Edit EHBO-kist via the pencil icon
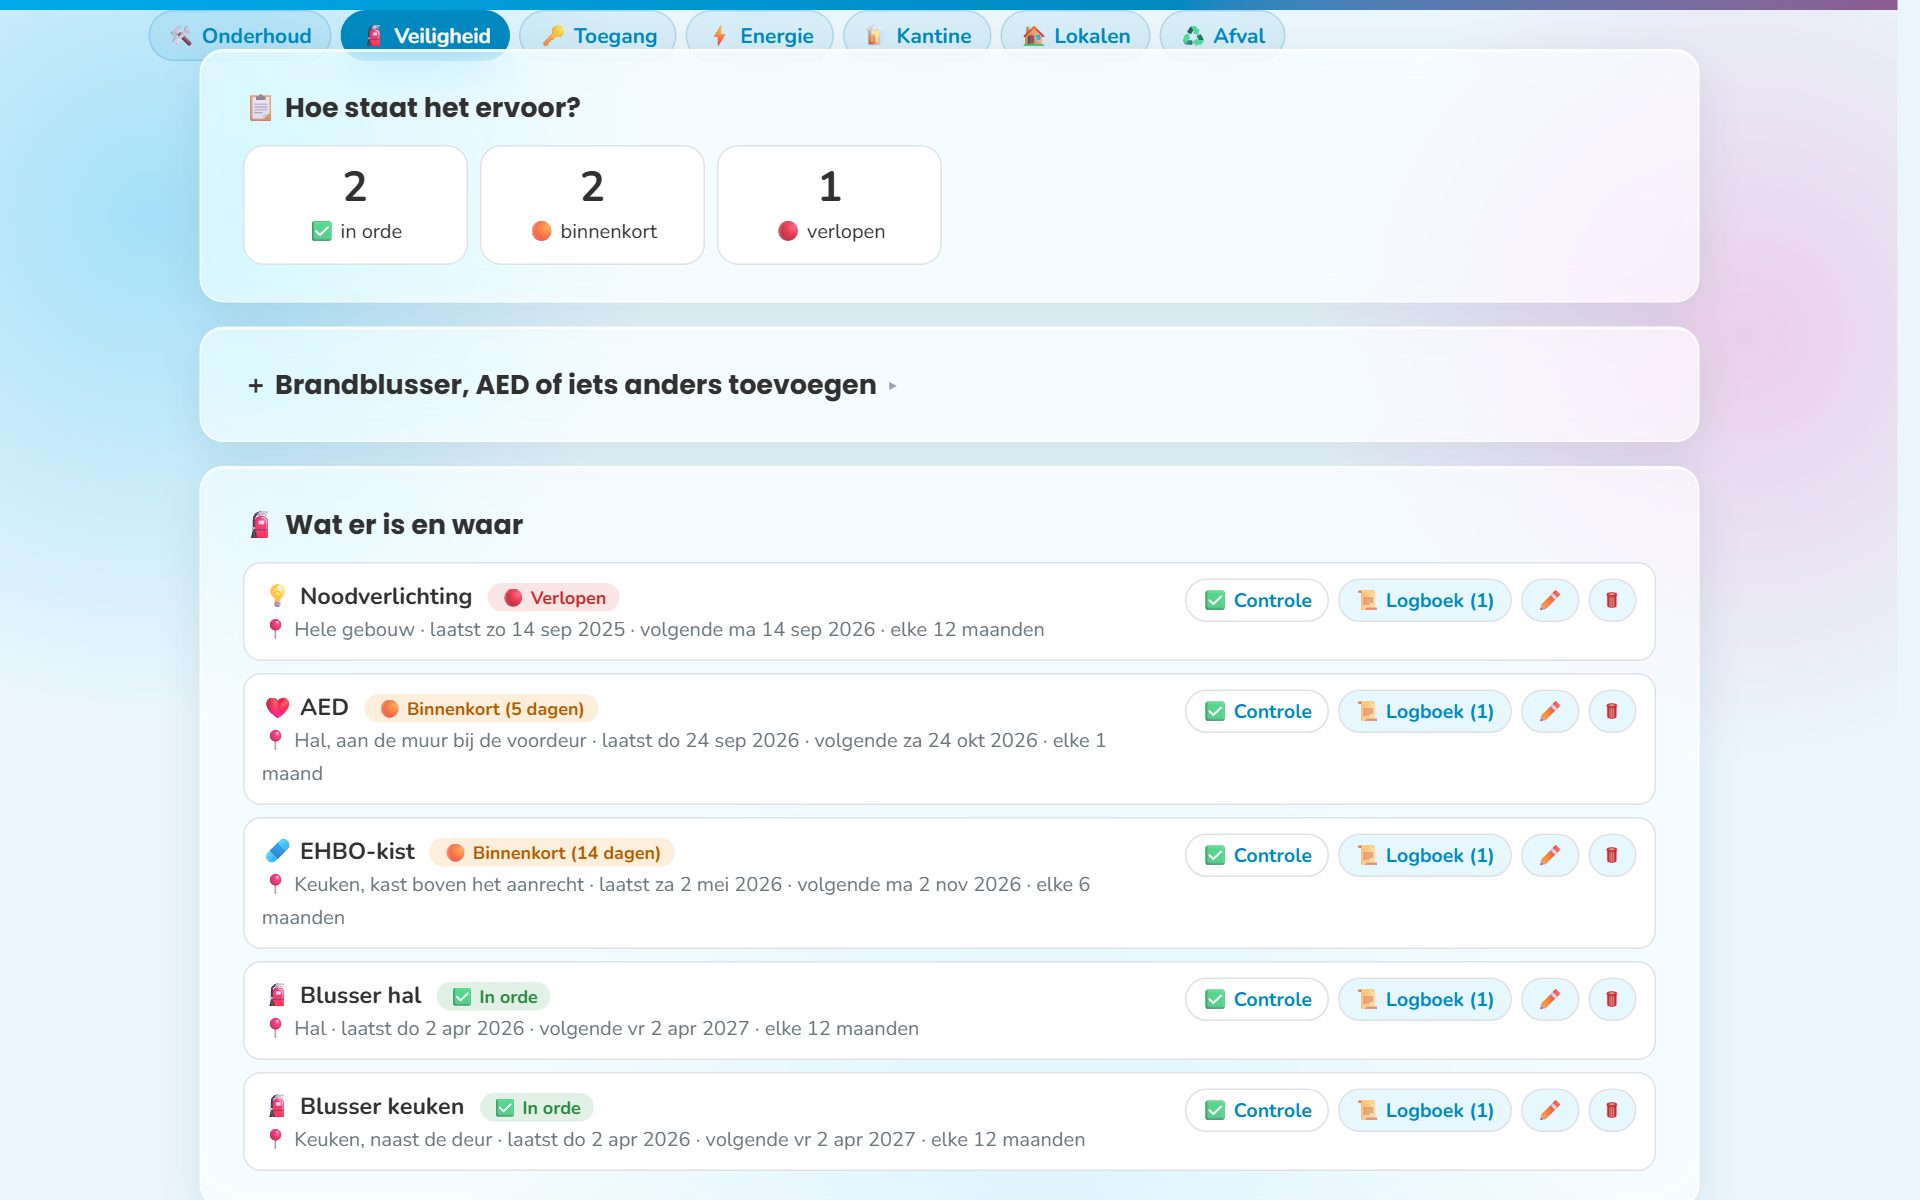 (1549, 855)
